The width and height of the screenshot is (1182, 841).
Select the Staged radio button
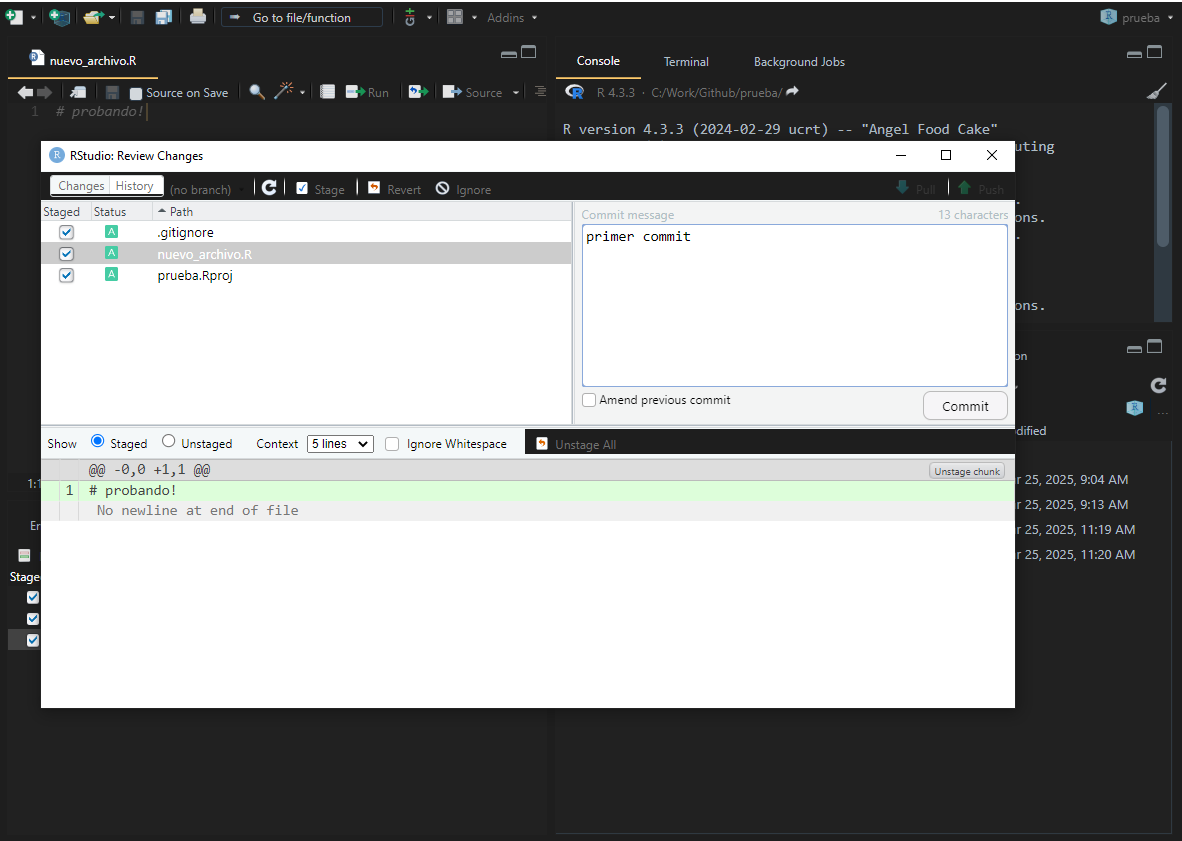[97, 442]
